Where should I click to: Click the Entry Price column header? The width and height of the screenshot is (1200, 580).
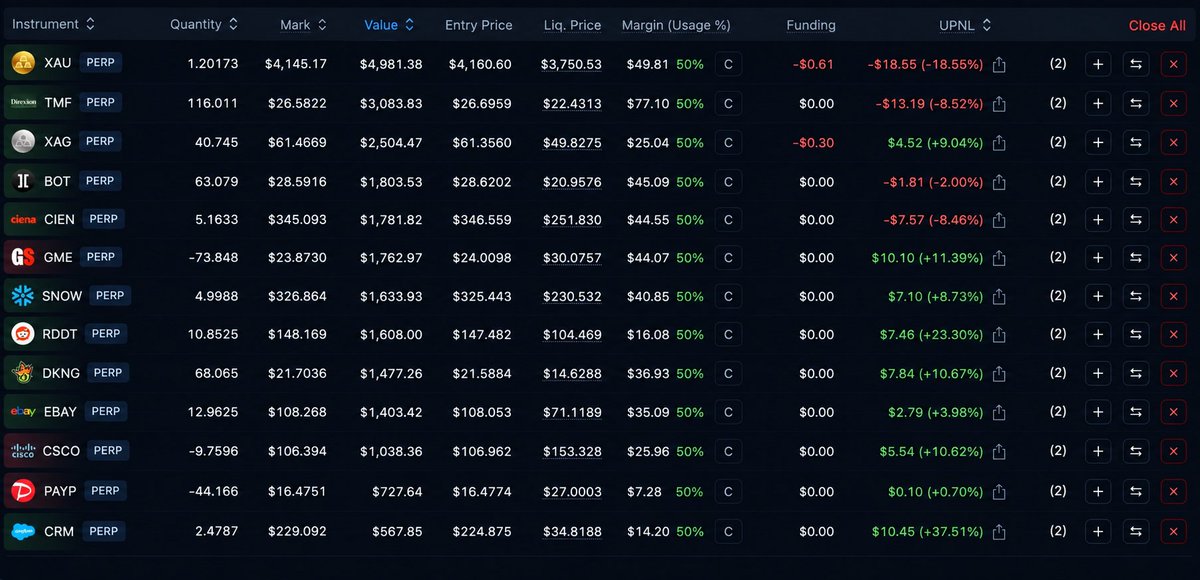pyautogui.click(x=478, y=25)
